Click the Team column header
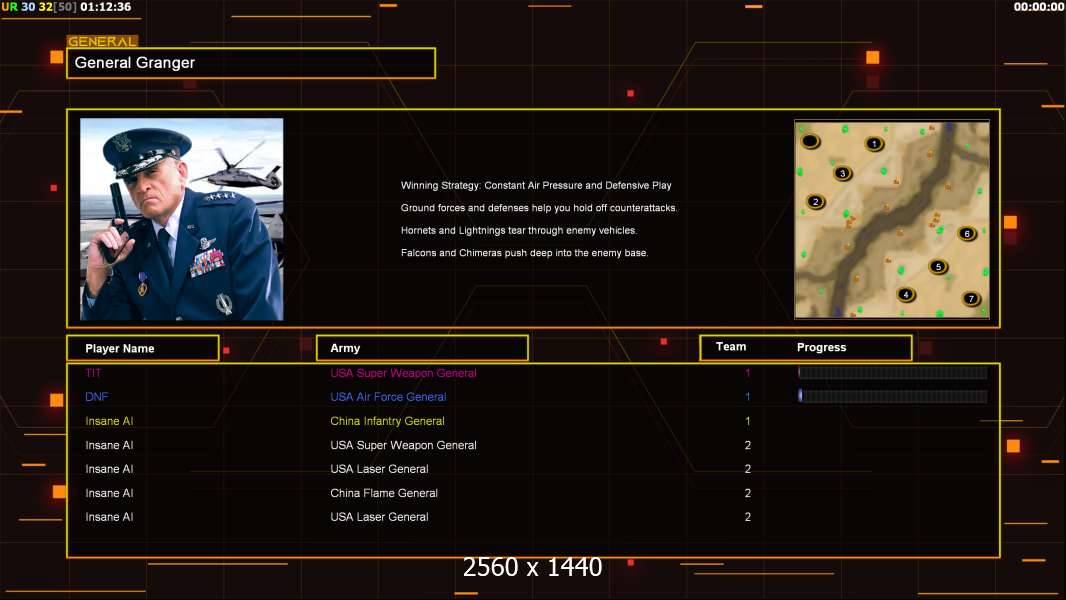This screenshot has width=1066, height=600. click(x=731, y=347)
